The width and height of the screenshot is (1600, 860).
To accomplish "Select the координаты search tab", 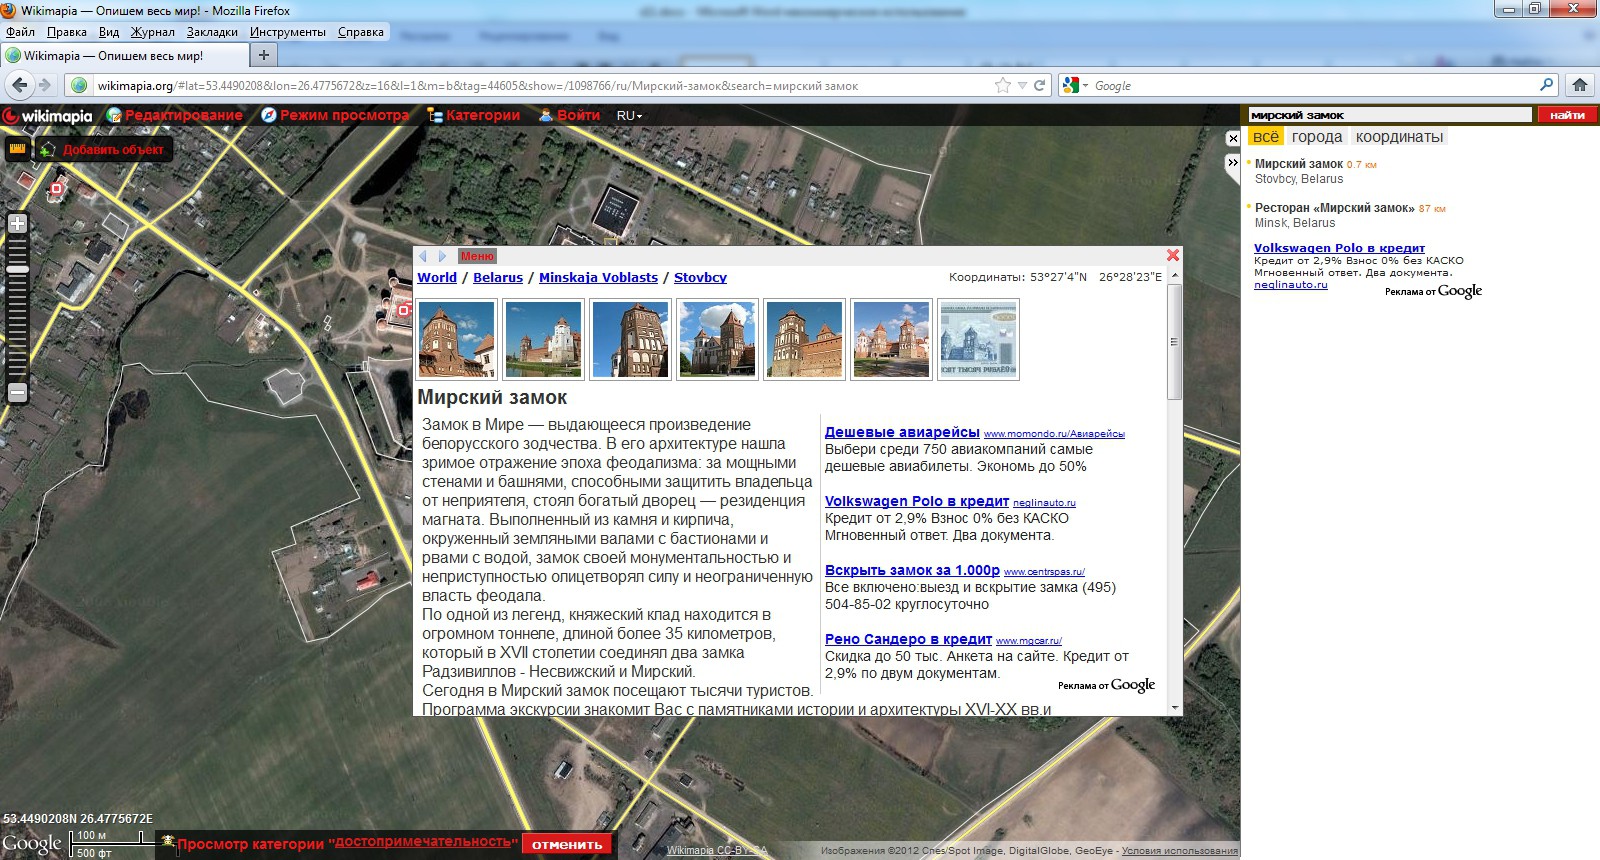I will click(x=1399, y=137).
